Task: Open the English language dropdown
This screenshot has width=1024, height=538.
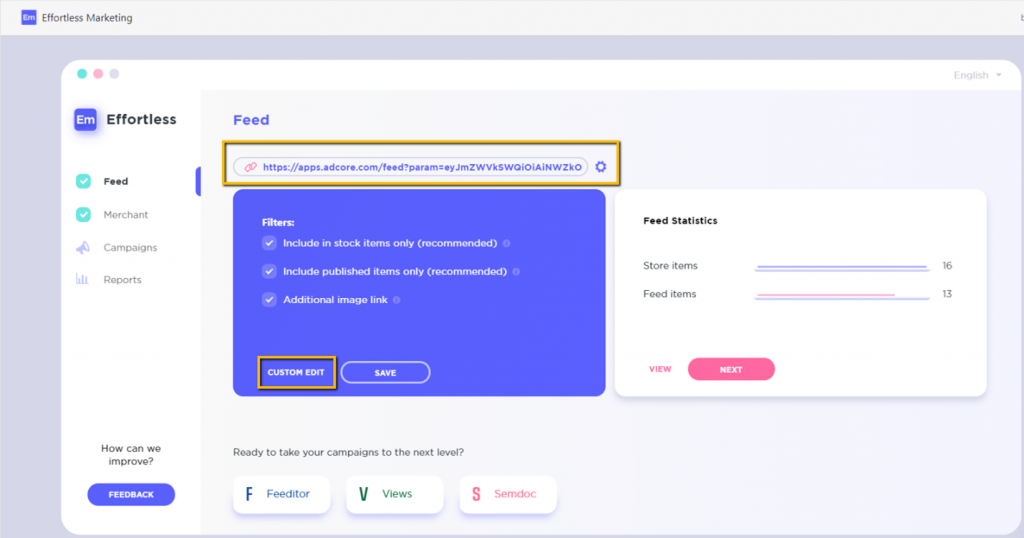Action: click(977, 75)
